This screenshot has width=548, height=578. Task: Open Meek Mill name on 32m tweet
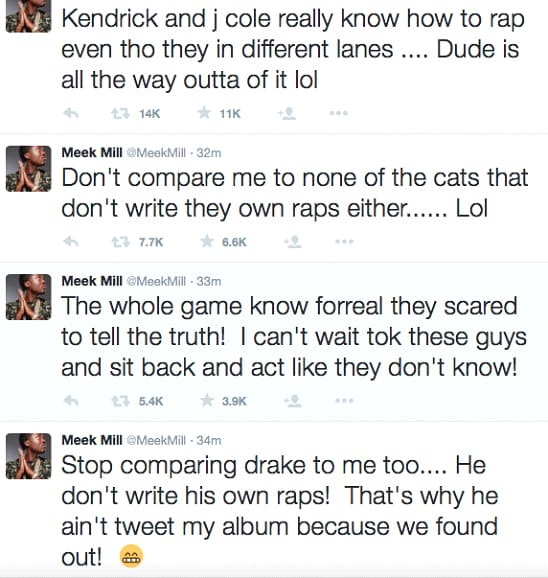click(x=92, y=152)
